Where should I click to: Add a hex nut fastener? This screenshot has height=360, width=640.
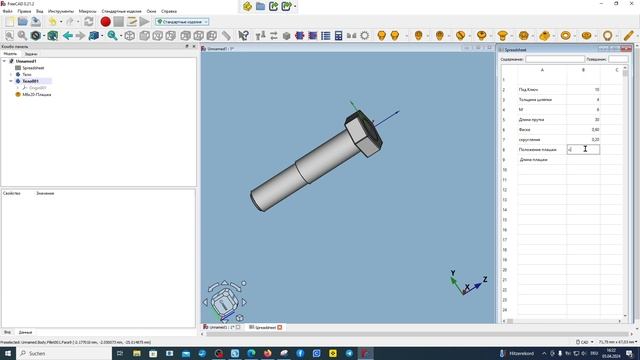tap(524, 36)
